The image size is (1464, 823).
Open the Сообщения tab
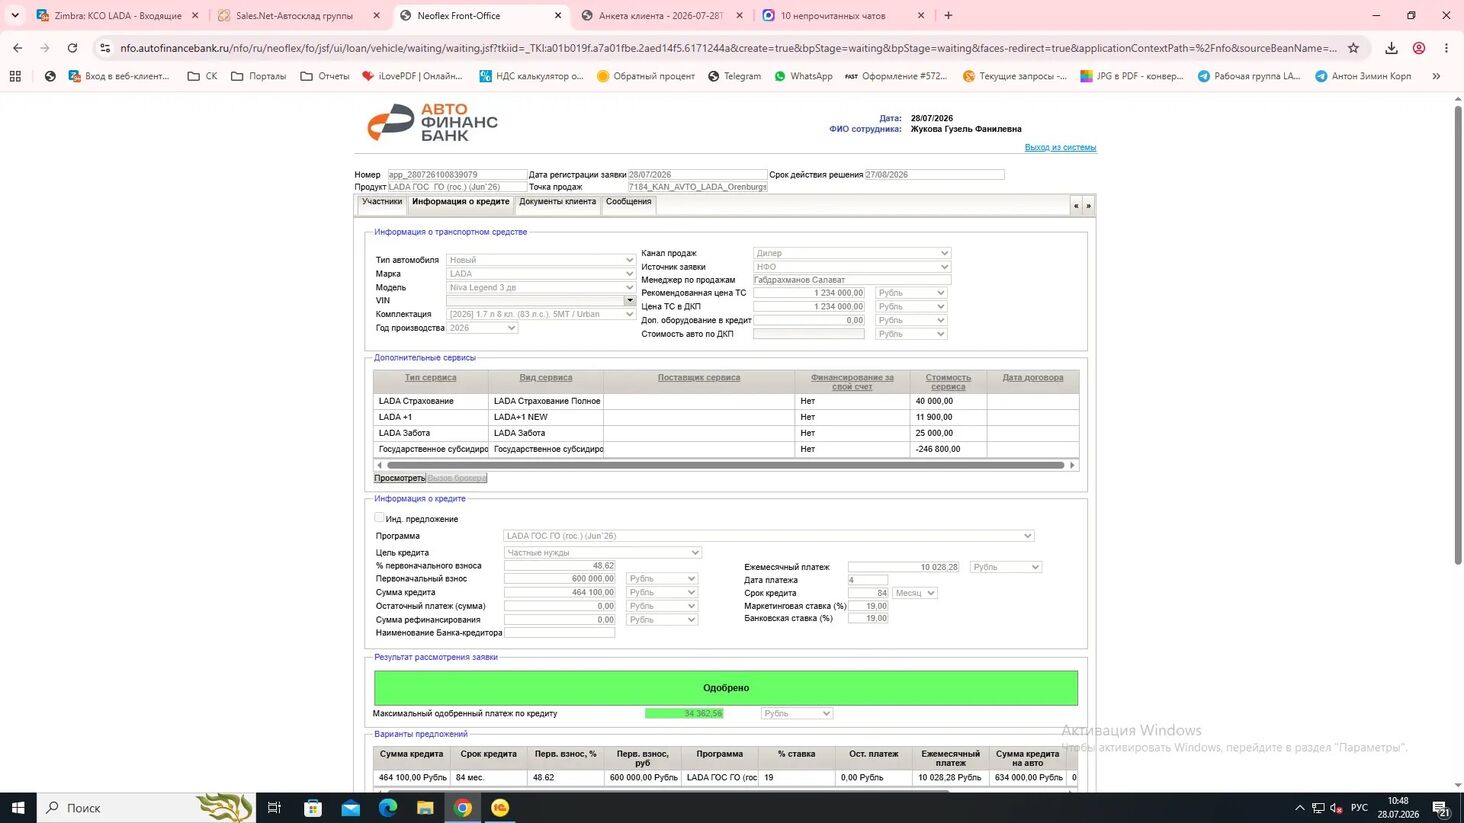[x=628, y=202]
